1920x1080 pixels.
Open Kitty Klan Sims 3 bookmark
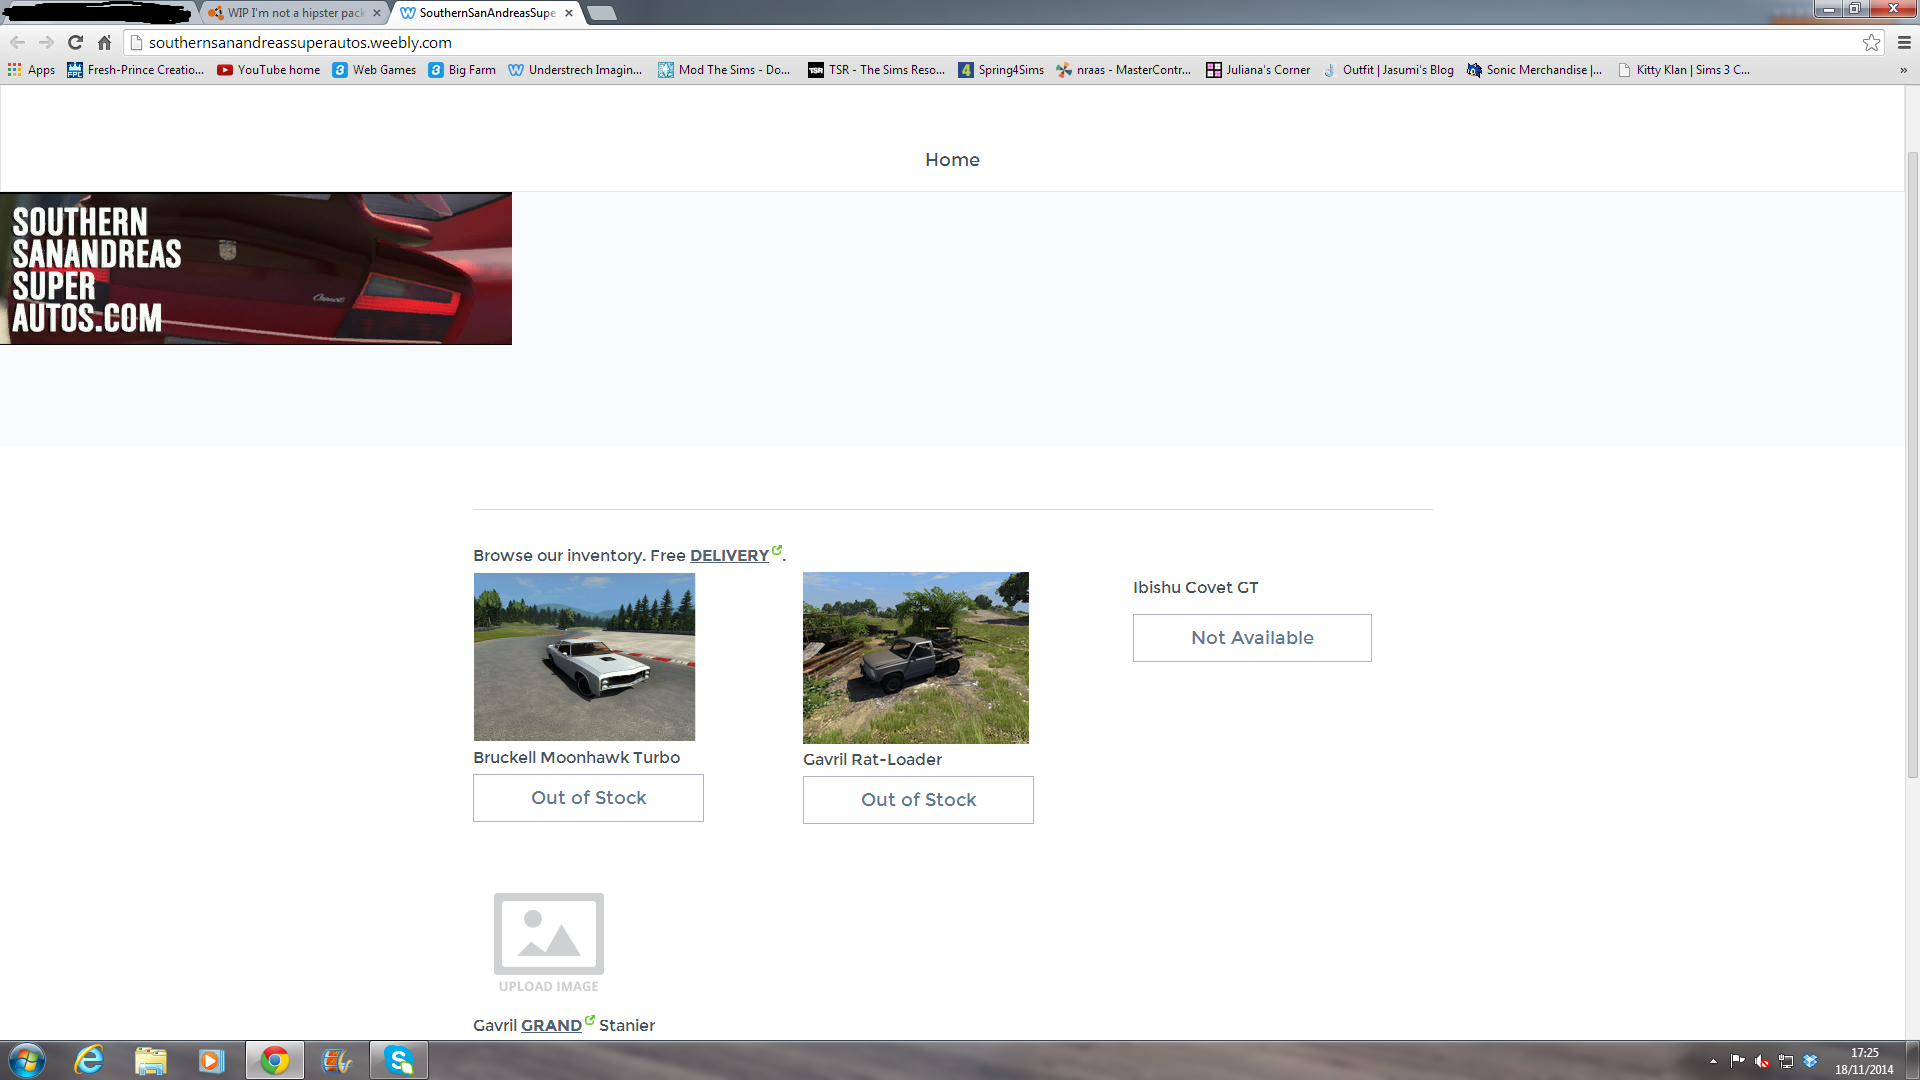pos(1684,70)
